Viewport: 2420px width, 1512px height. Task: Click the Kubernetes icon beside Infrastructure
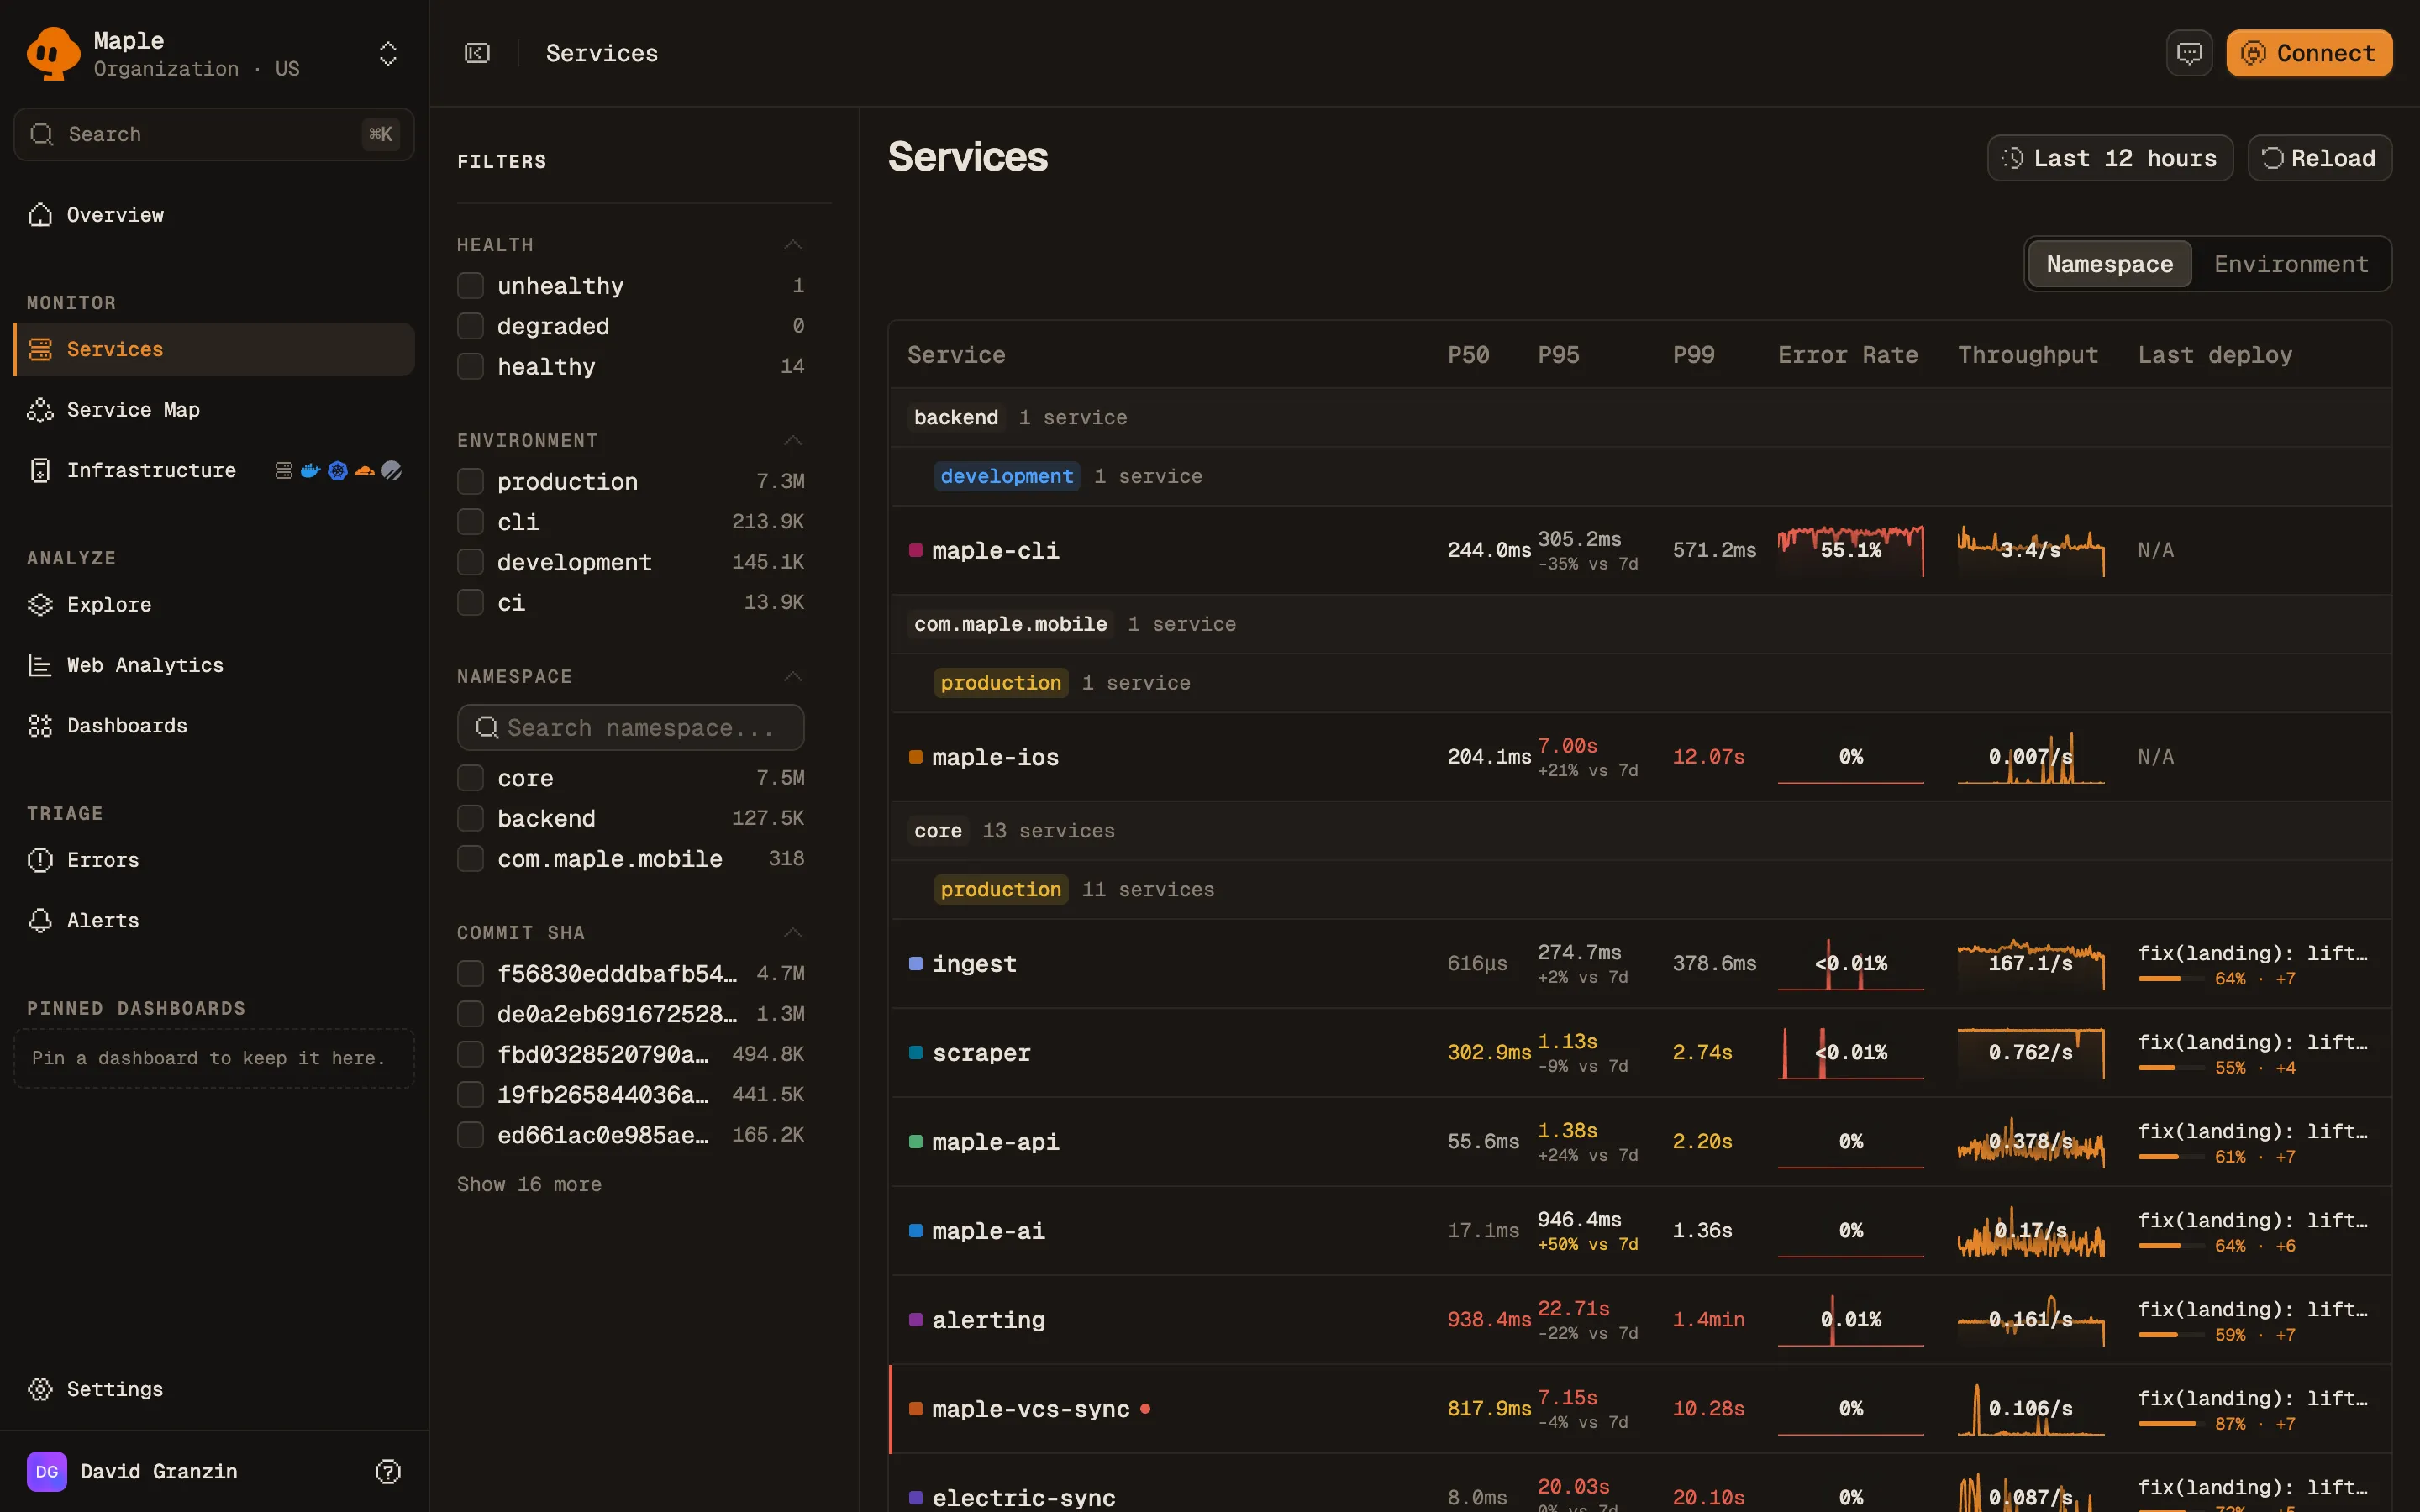click(338, 470)
